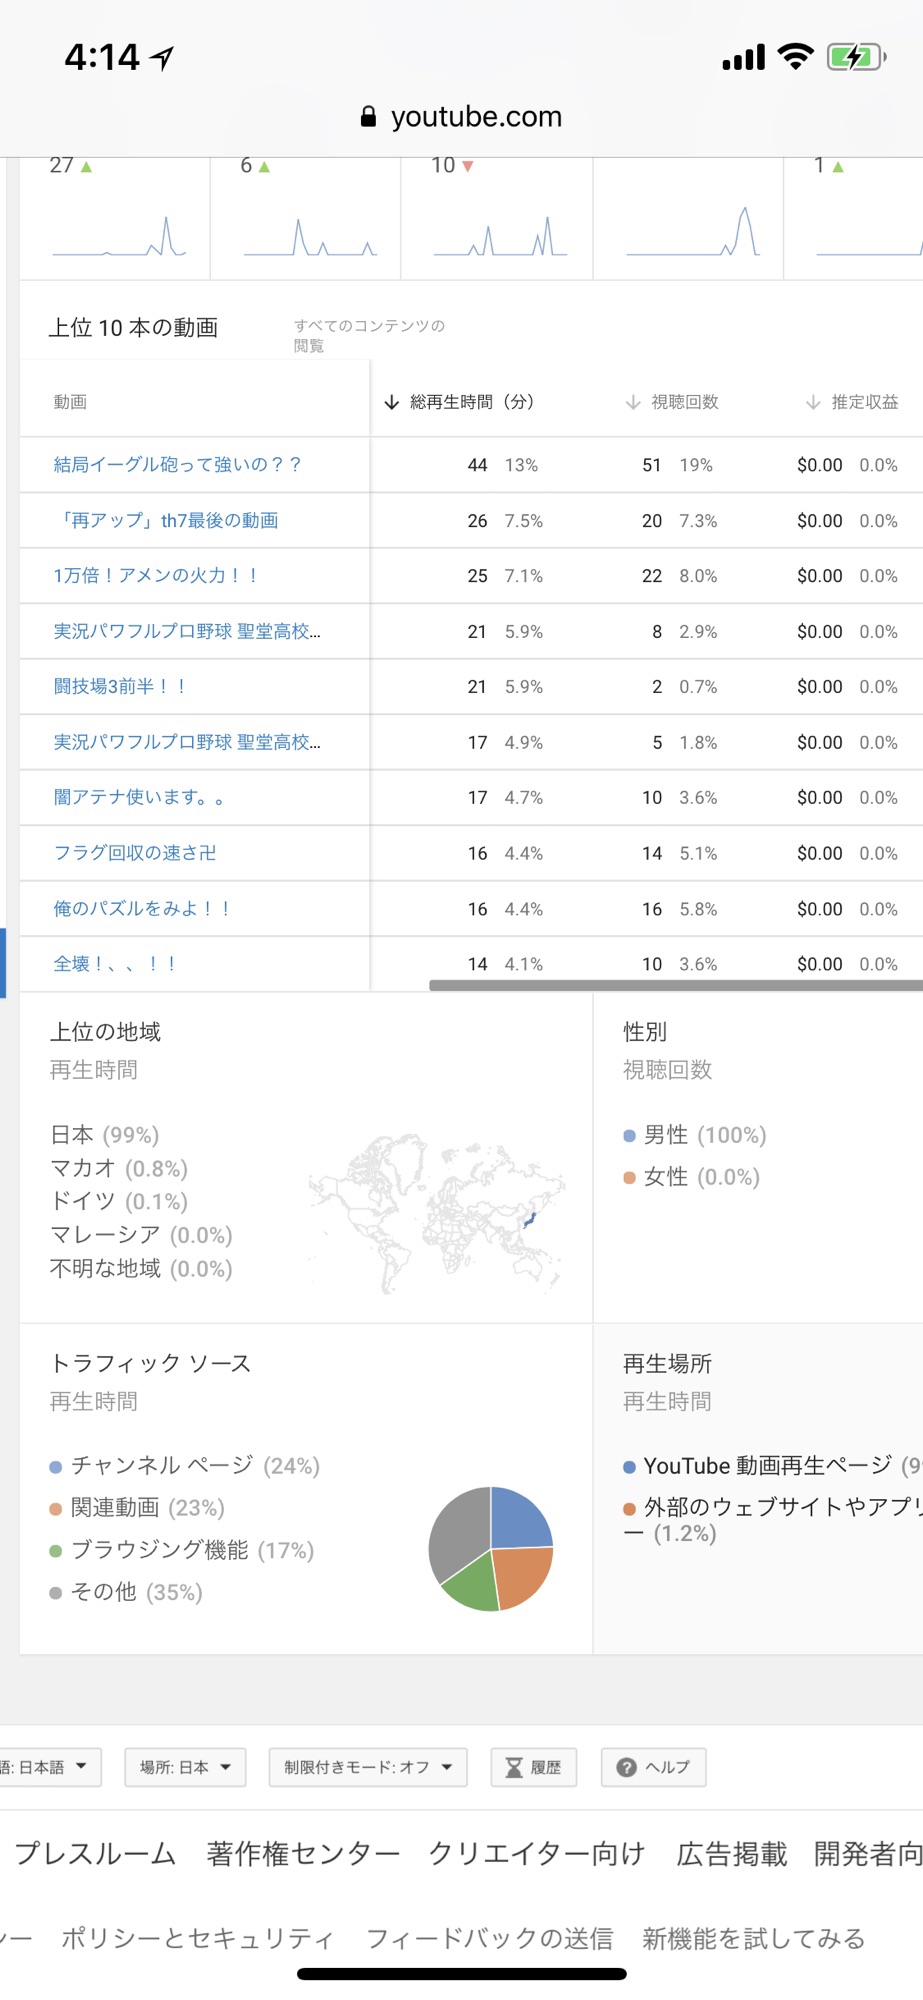Click the フィードバックの送信 link
Image resolution: width=923 pixels, height=2000 pixels.
tap(490, 1939)
